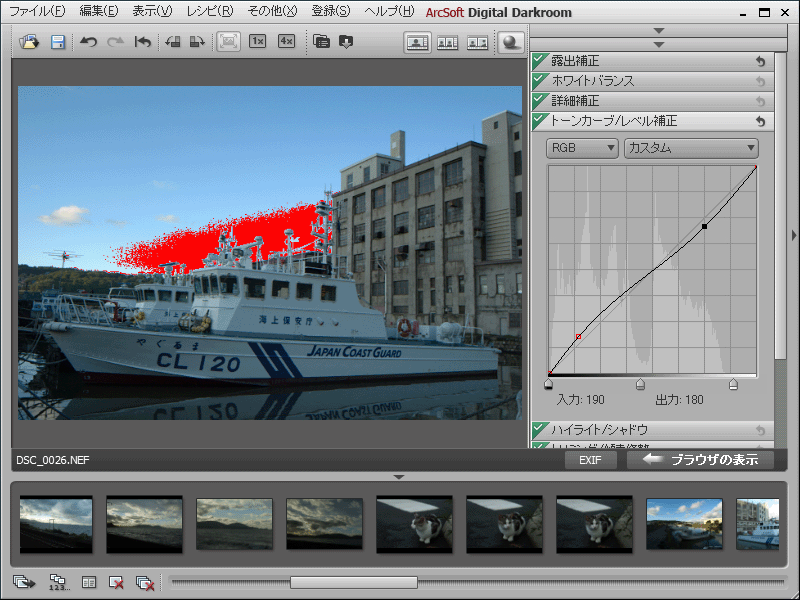800x600 pixels.
Task: Collapse the right panel with the side arrow
Action: tap(793, 235)
